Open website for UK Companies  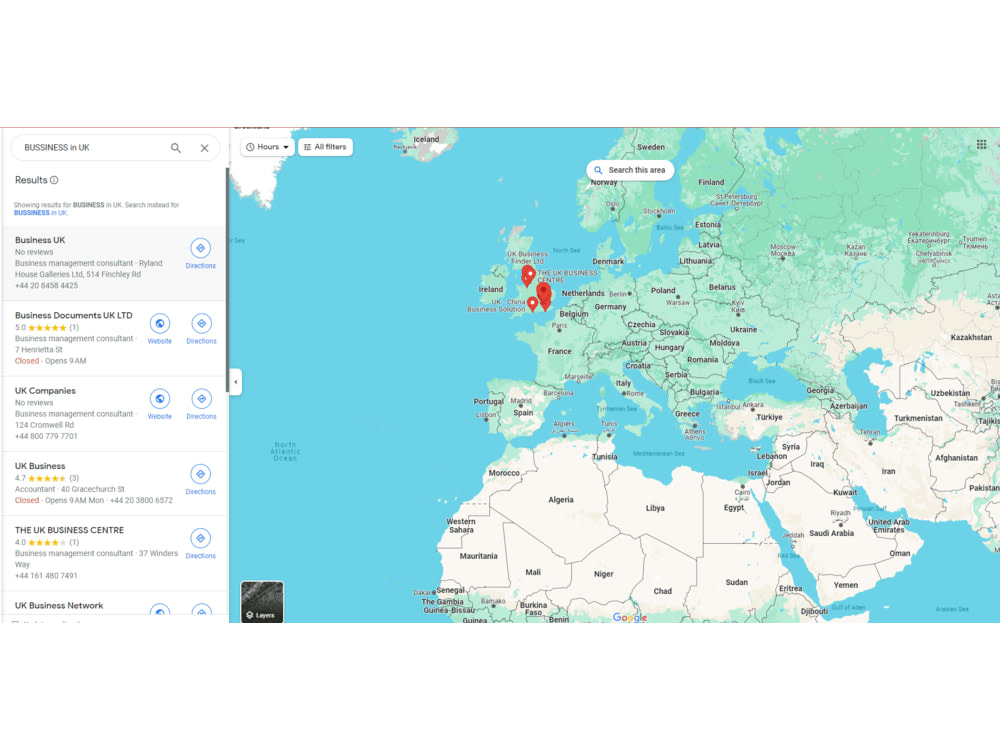(x=159, y=404)
